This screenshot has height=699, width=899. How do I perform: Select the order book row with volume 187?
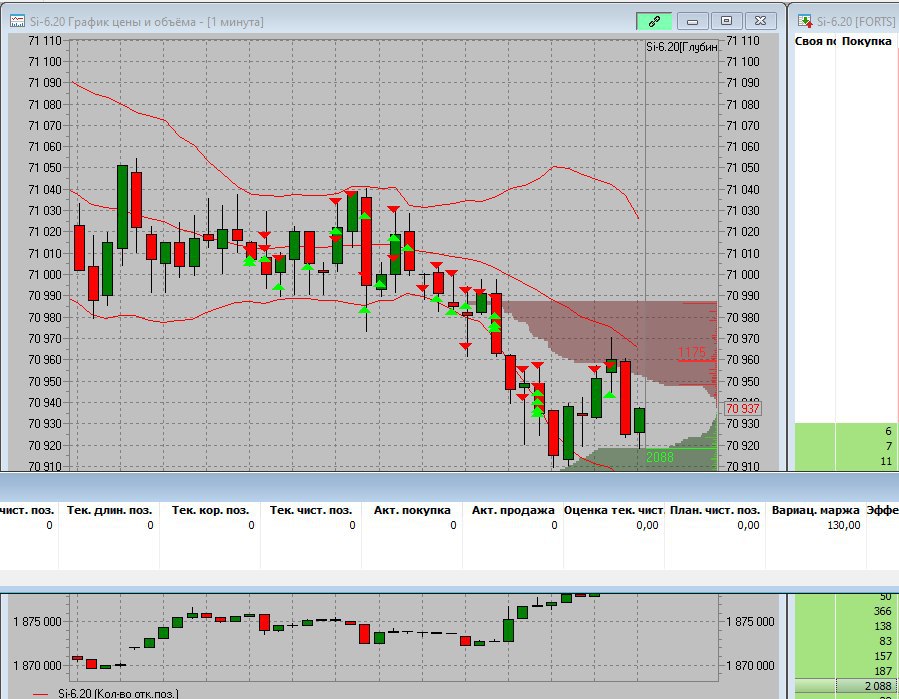[x=844, y=671]
